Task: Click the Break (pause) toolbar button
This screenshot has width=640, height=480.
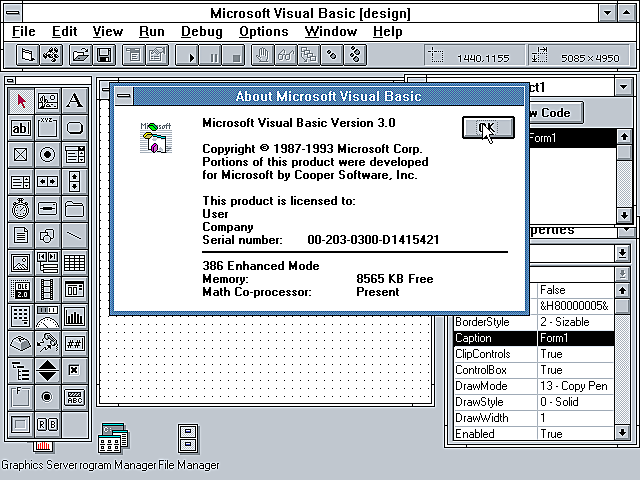Action: click(x=210, y=55)
